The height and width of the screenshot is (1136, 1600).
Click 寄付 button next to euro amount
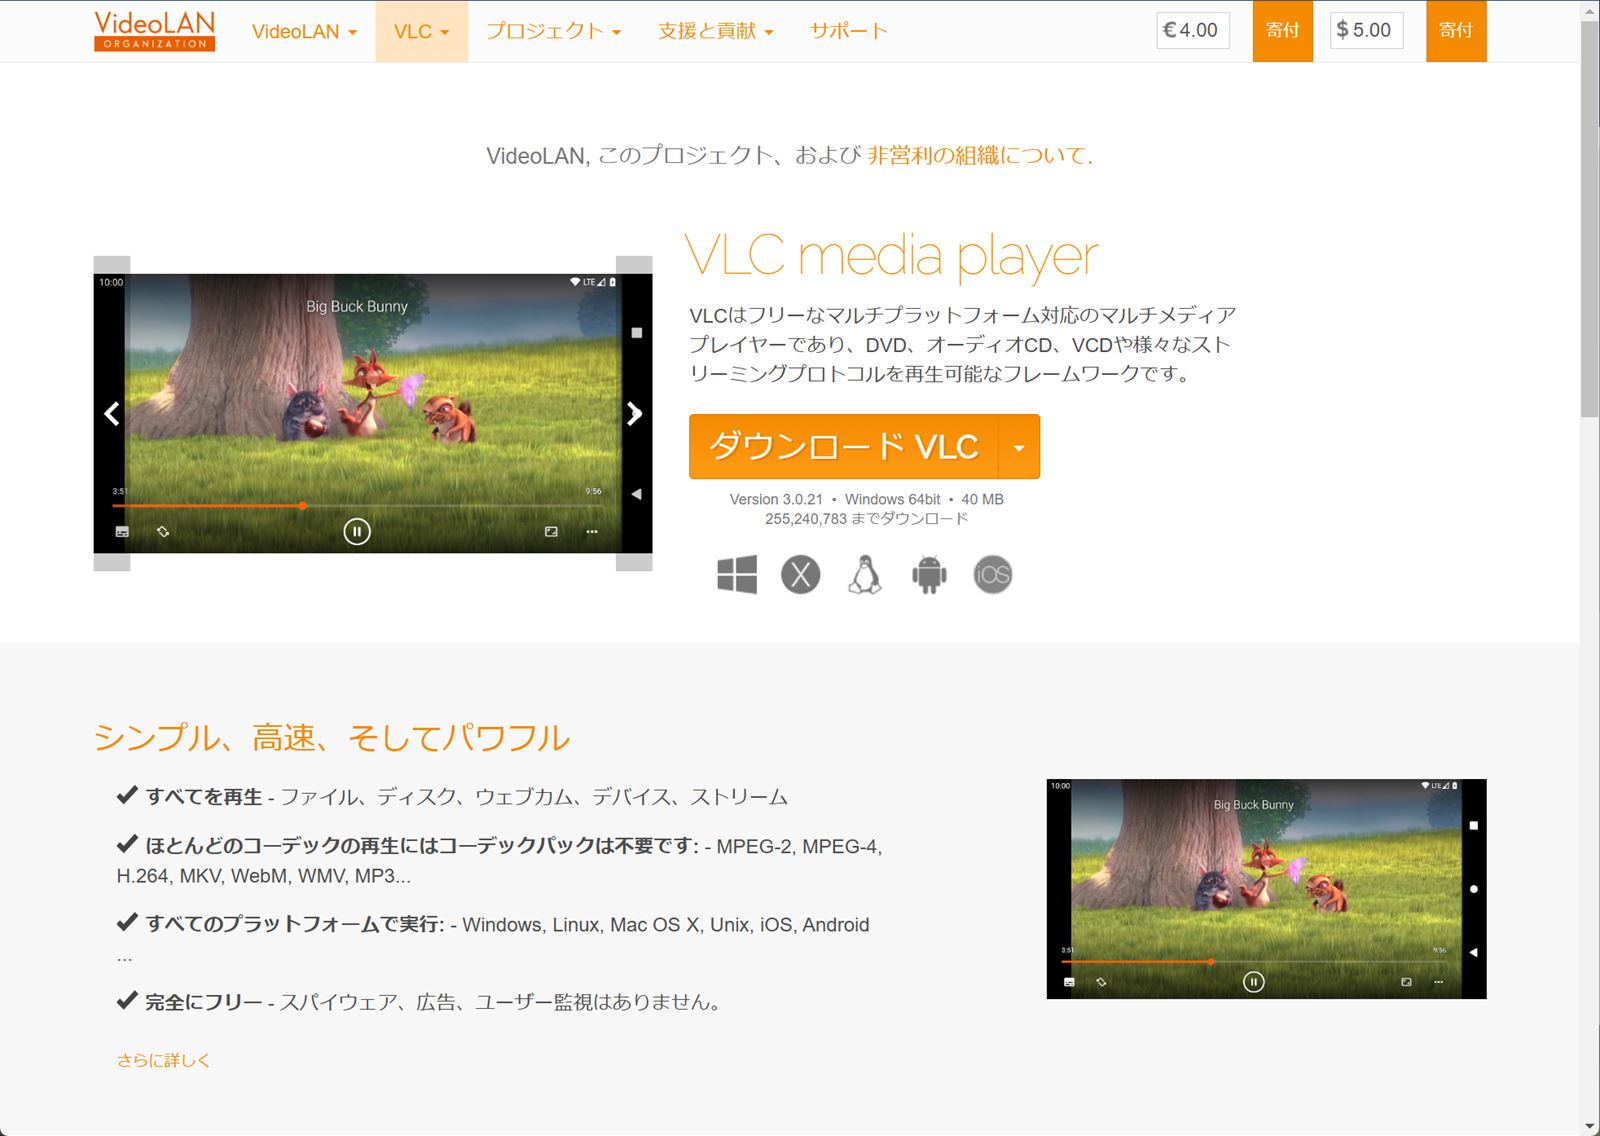[x=1282, y=31]
